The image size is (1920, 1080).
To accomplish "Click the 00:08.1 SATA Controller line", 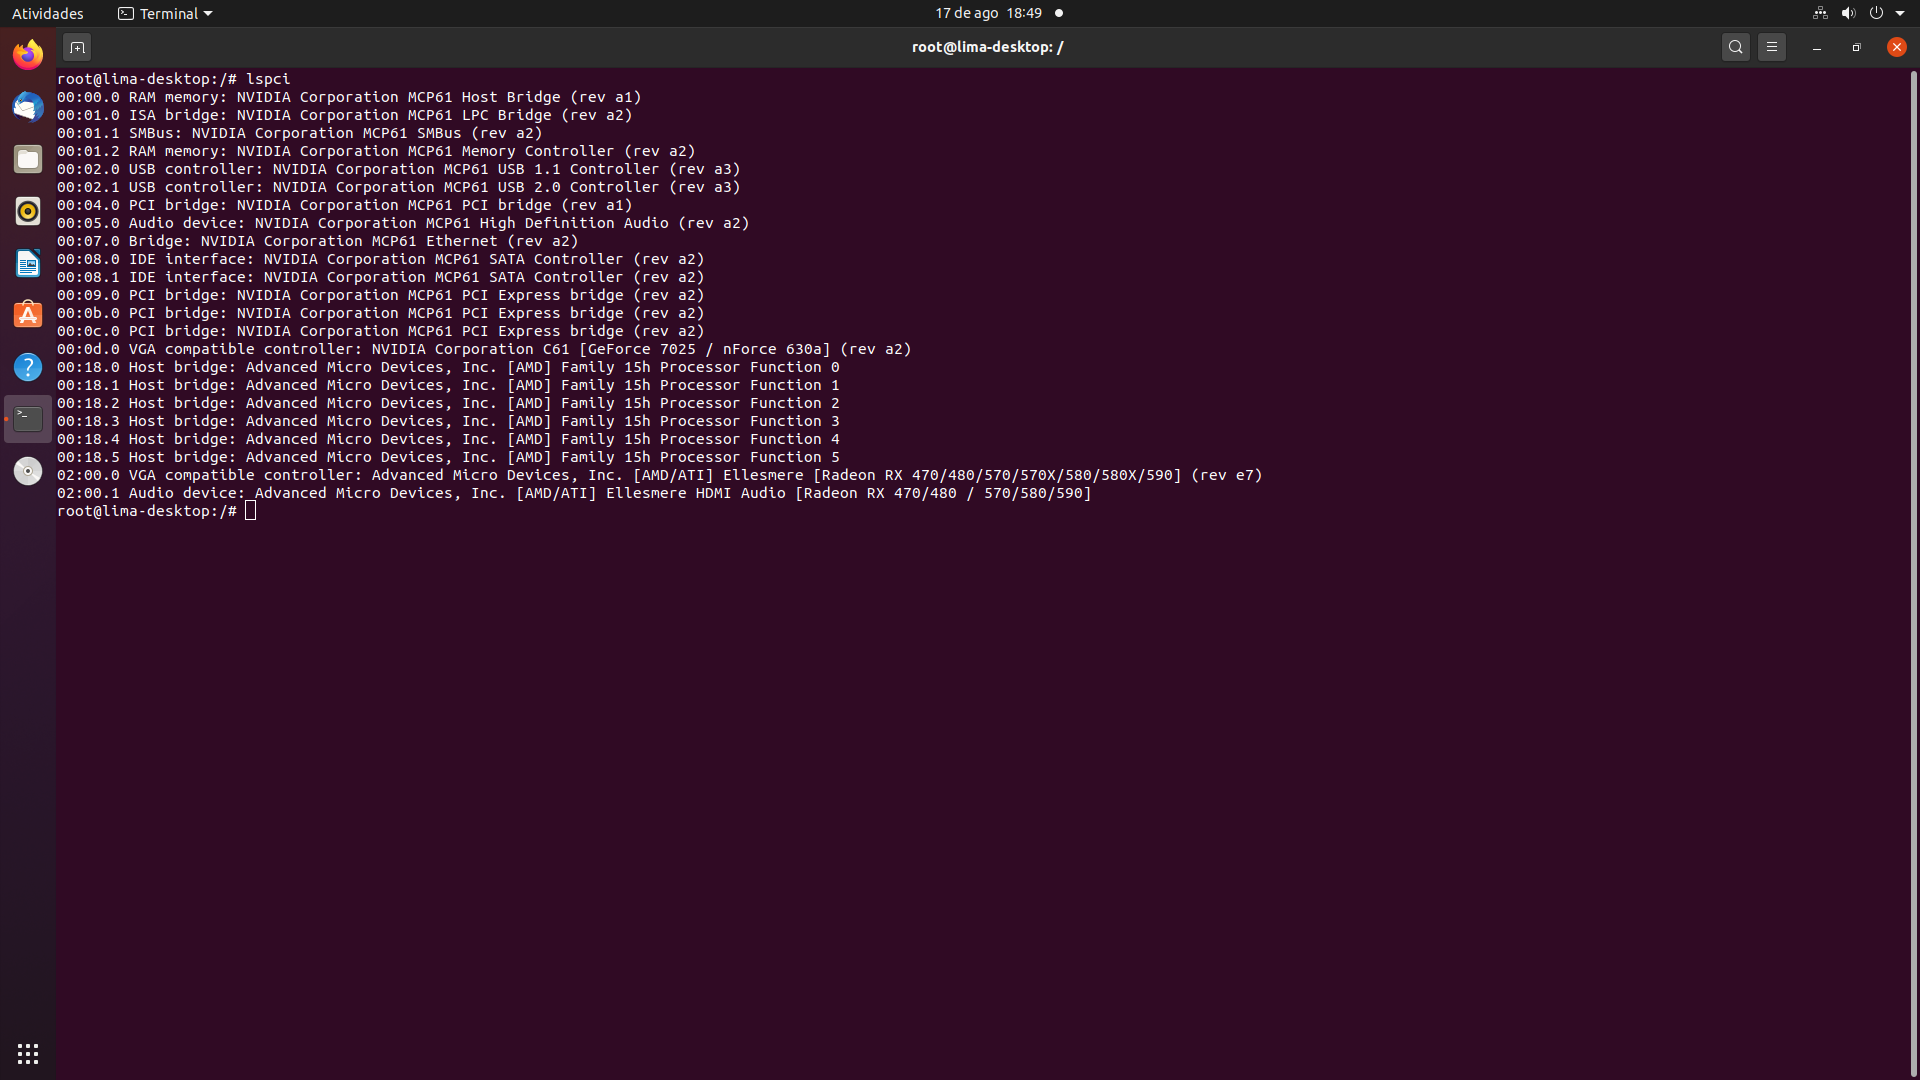I will pyautogui.click(x=381, y=277).
